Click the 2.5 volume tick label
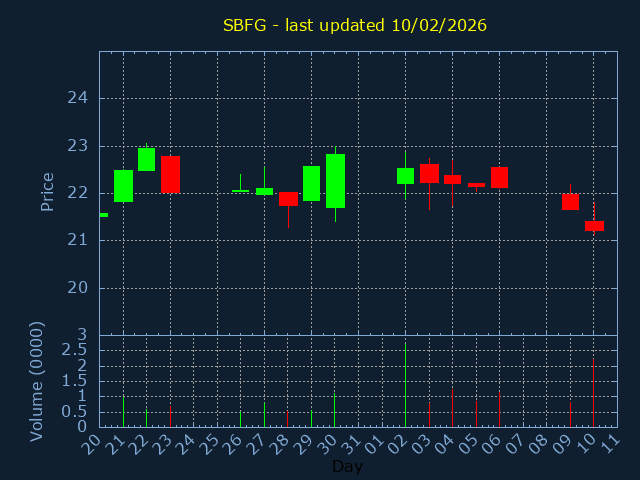640x480 pixels. click(x=75, y=350)
